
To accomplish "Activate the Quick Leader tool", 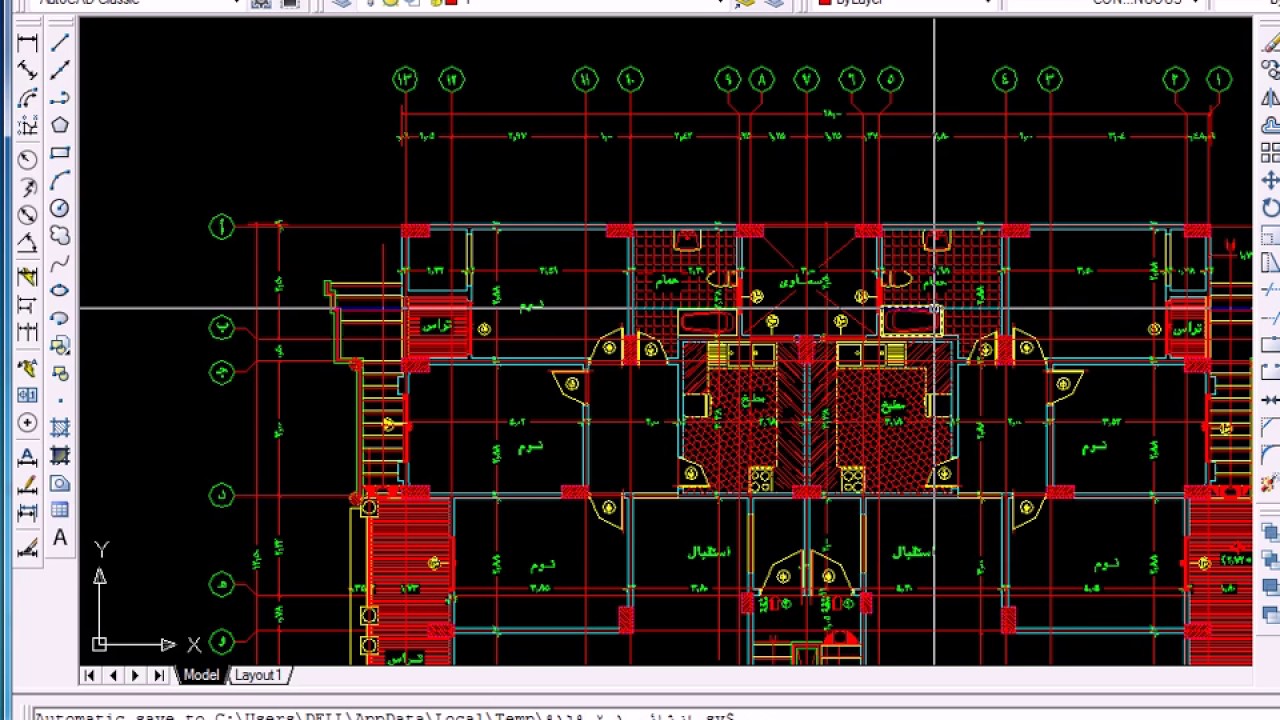I will pyautogui.click(x=27, y=369).
